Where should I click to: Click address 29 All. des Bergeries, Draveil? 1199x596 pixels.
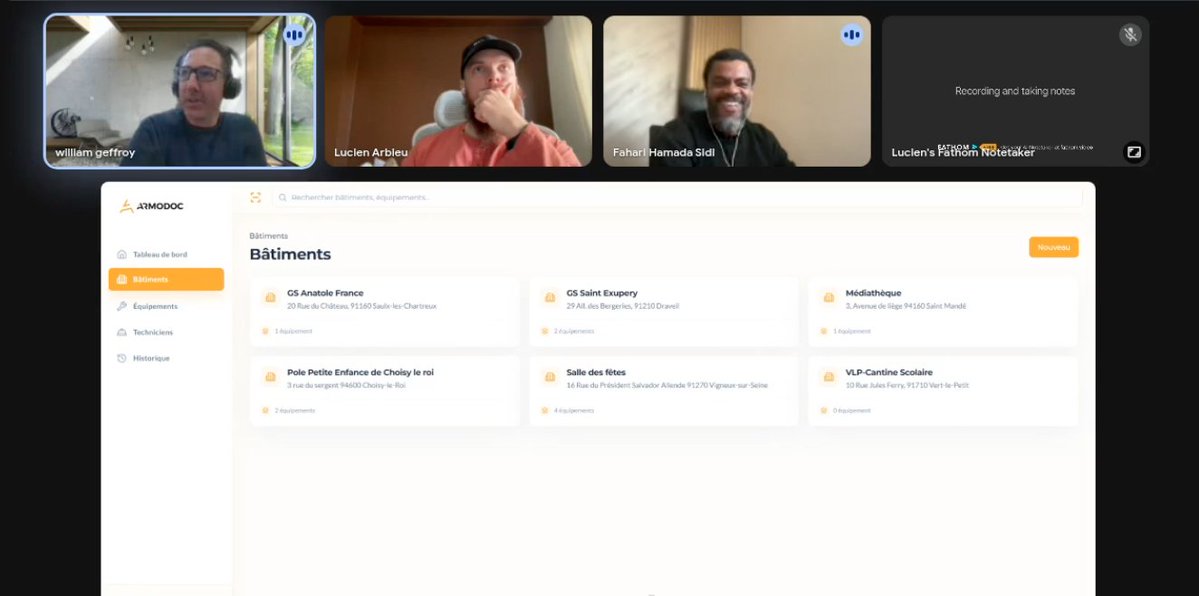(622, 306)
